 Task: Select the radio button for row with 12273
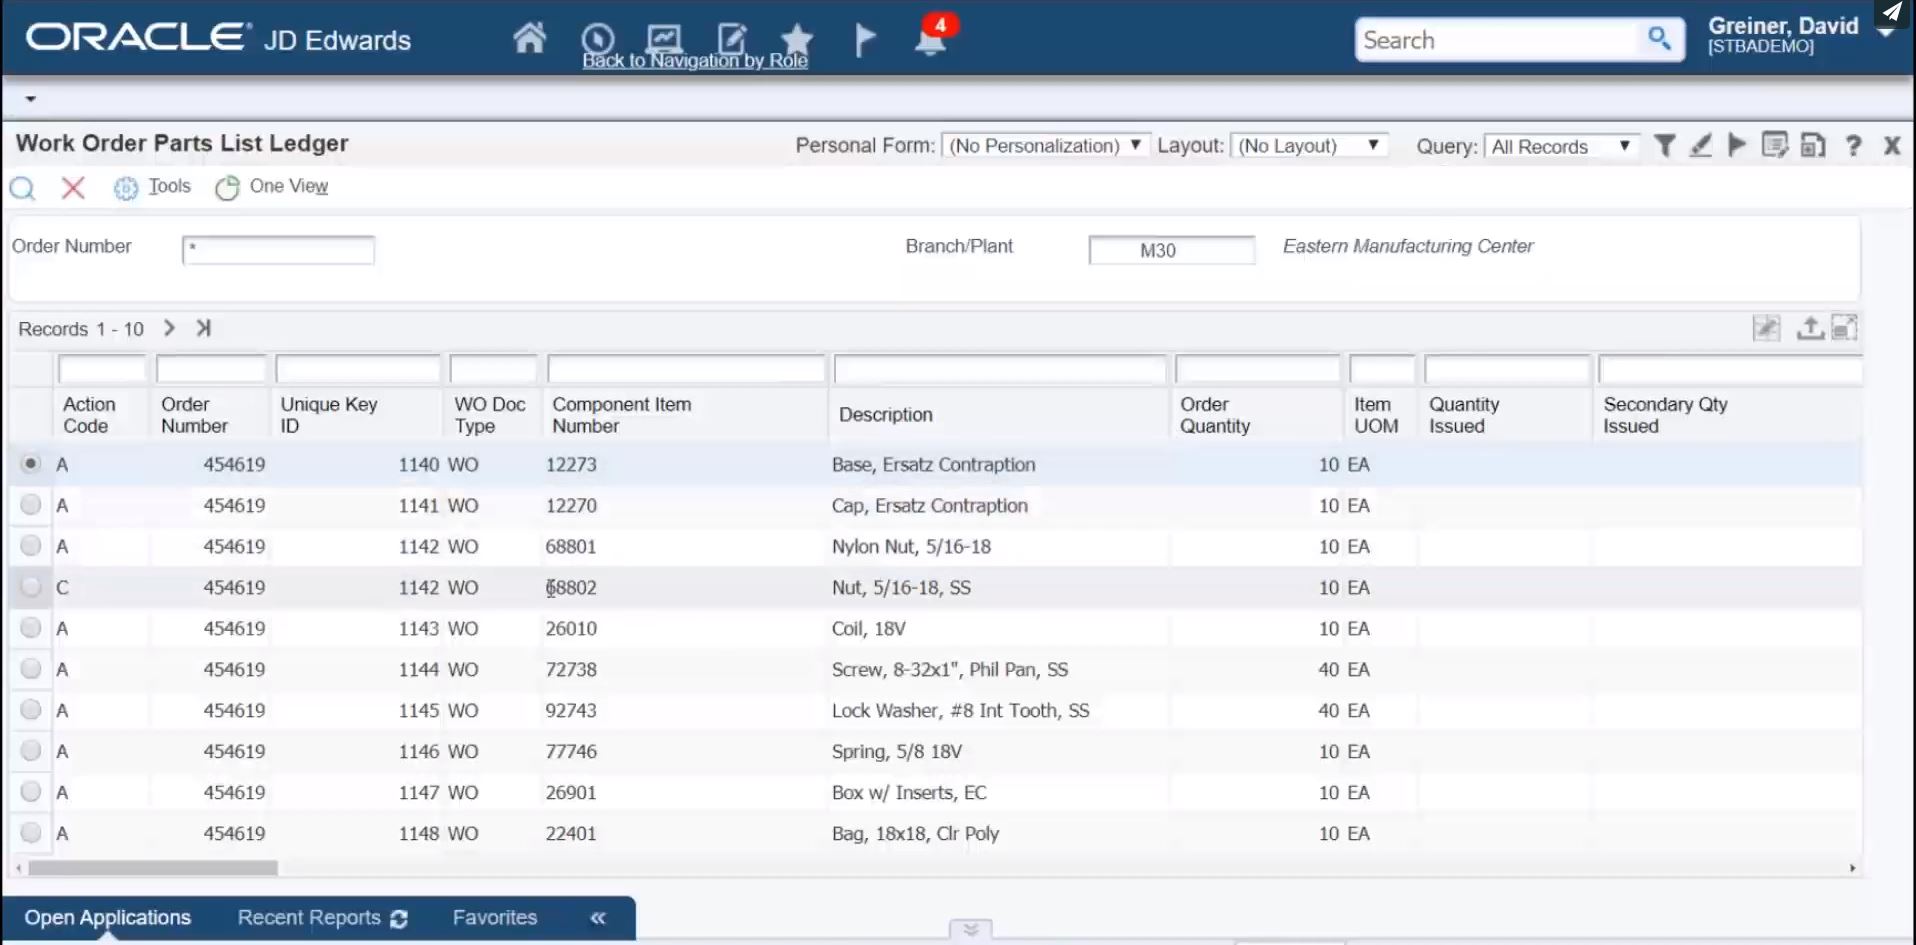tap(30, 463)
